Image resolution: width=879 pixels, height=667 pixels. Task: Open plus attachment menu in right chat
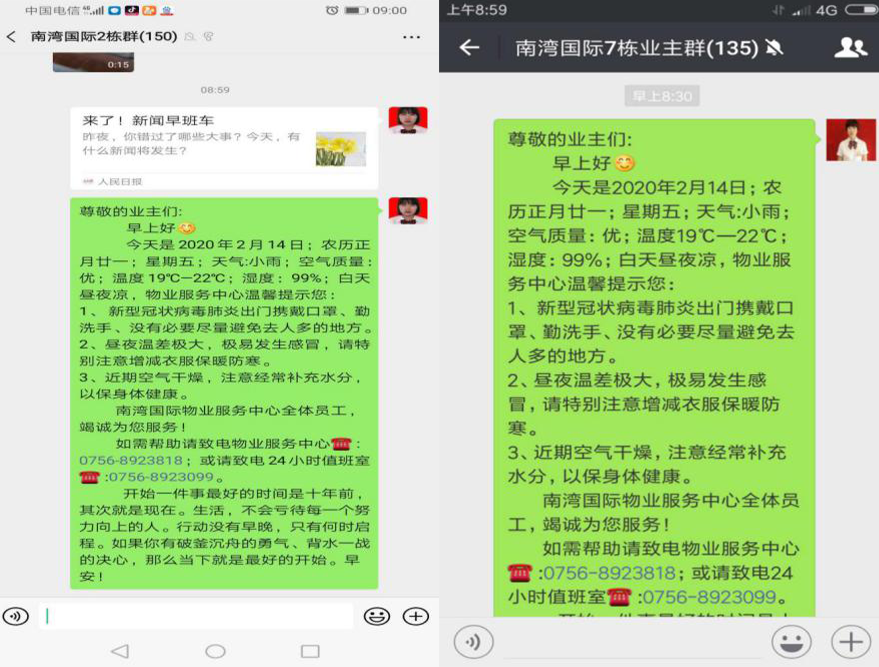[x=850, y=642]
